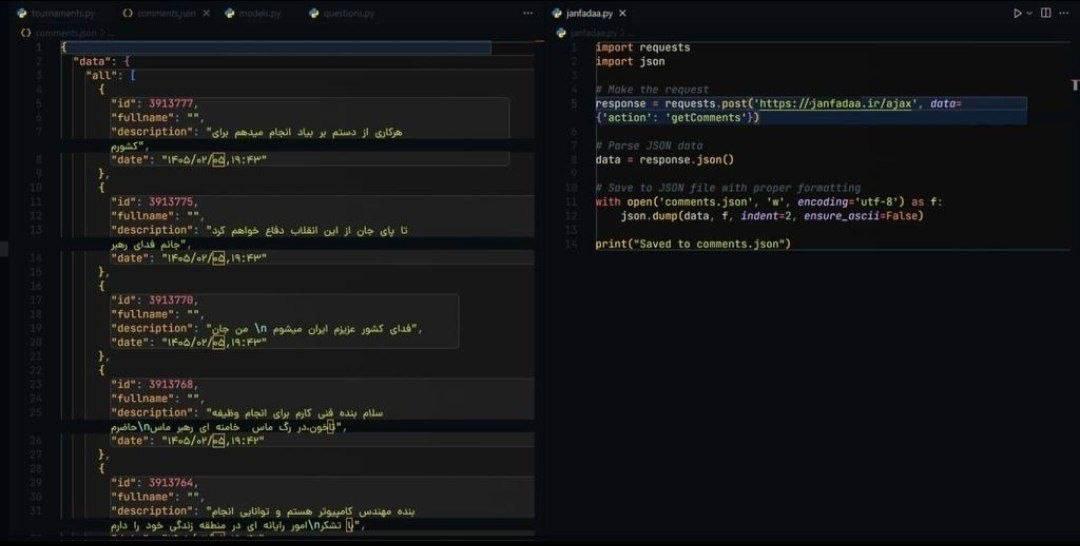Click the print("Saved to comments.json") line

coord(693,244)
